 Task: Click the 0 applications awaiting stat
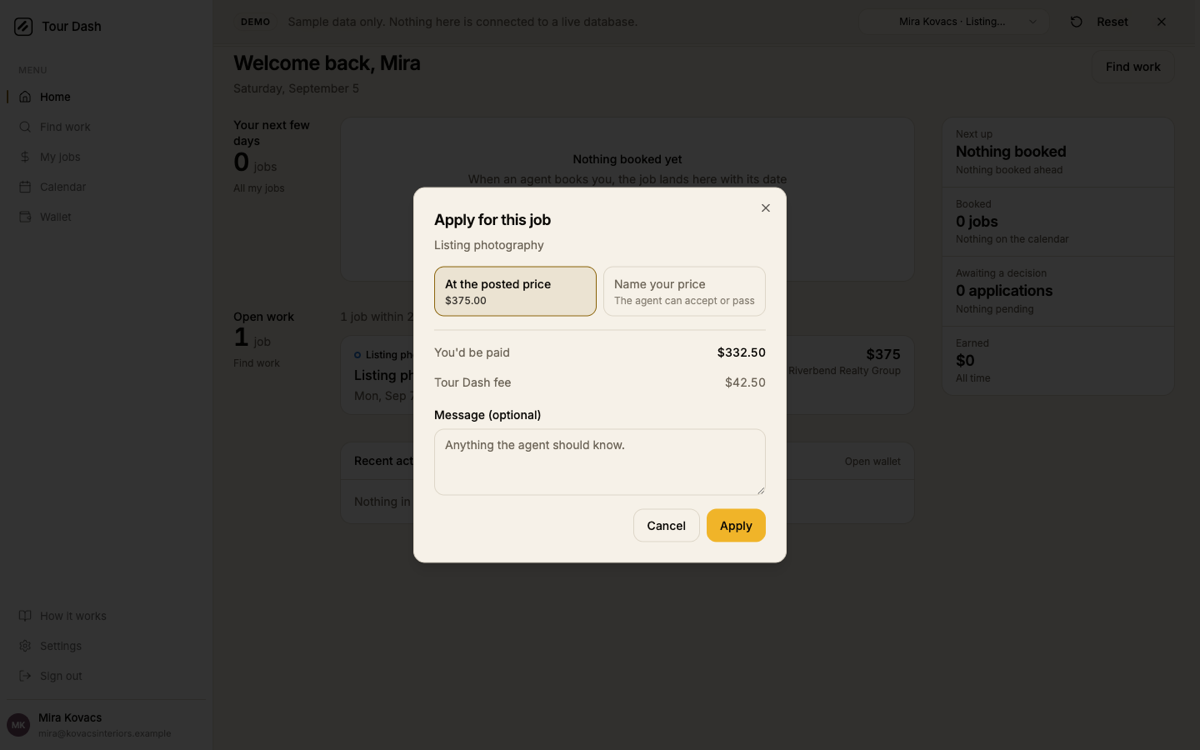point(1058,291)
